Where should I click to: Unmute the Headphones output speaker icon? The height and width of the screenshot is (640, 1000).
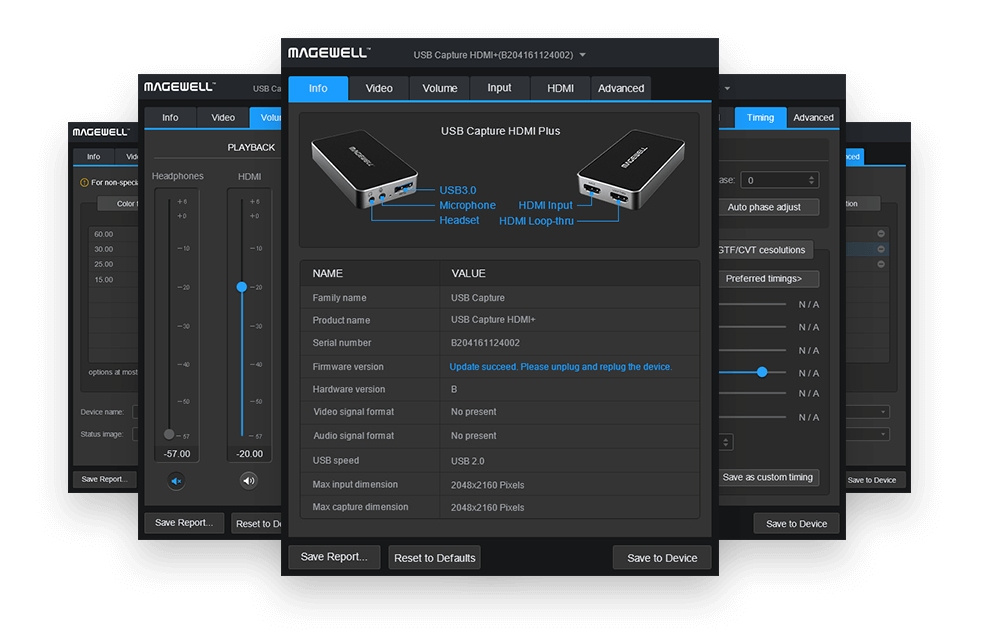[x=176, y=481]
